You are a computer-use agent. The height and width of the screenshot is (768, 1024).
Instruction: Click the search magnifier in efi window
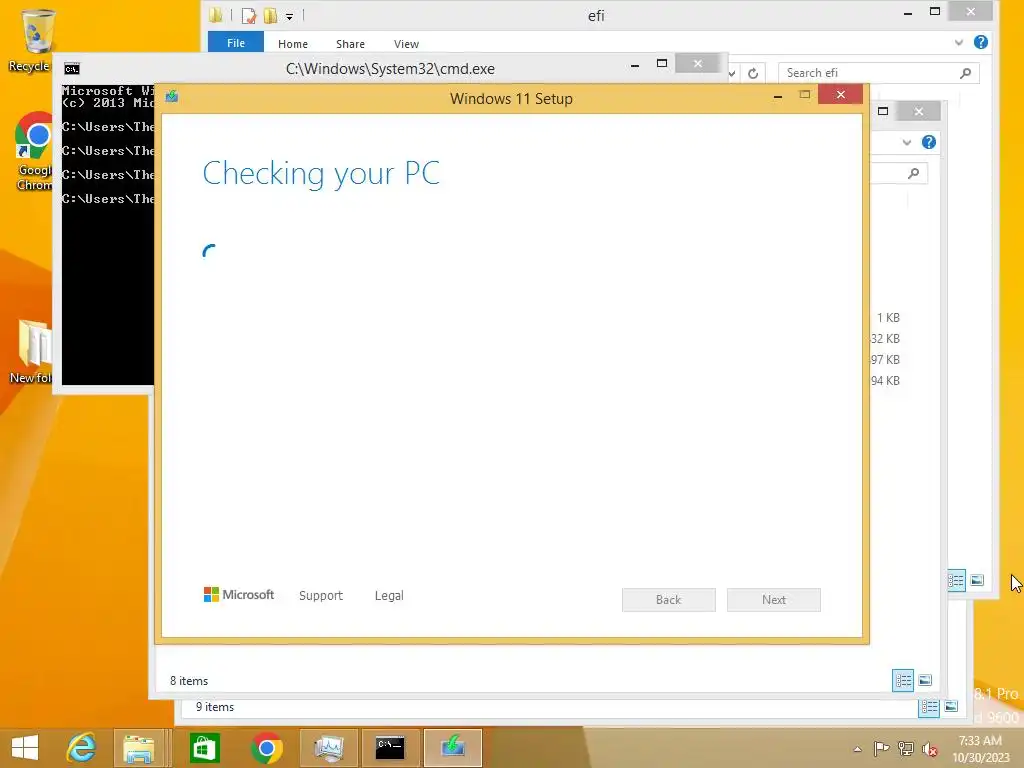(966, 73)
